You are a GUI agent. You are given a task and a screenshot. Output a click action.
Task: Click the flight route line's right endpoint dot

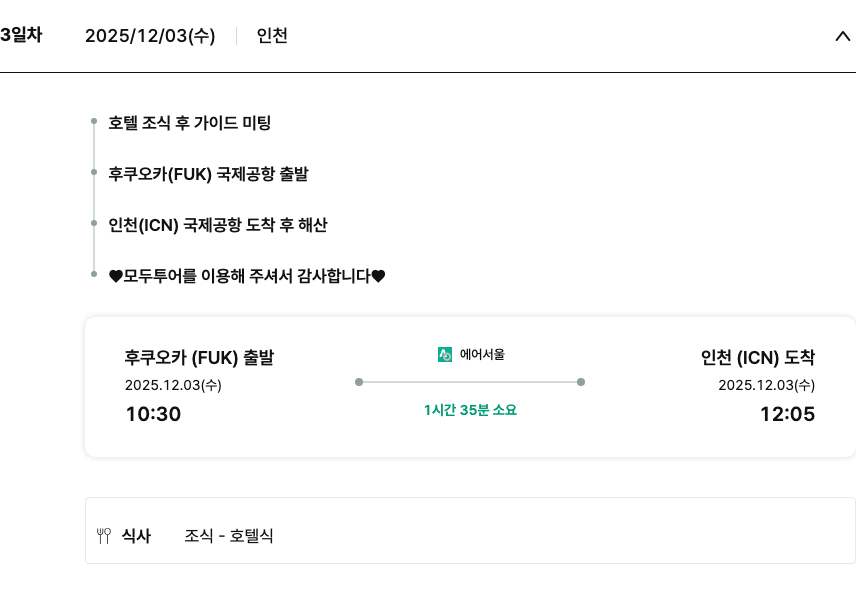click(x=581, y=382)
